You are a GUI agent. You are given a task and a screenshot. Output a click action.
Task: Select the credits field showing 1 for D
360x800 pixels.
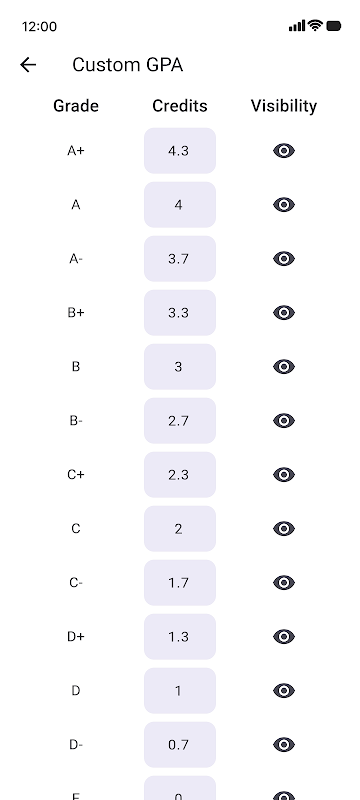point(180,691)
